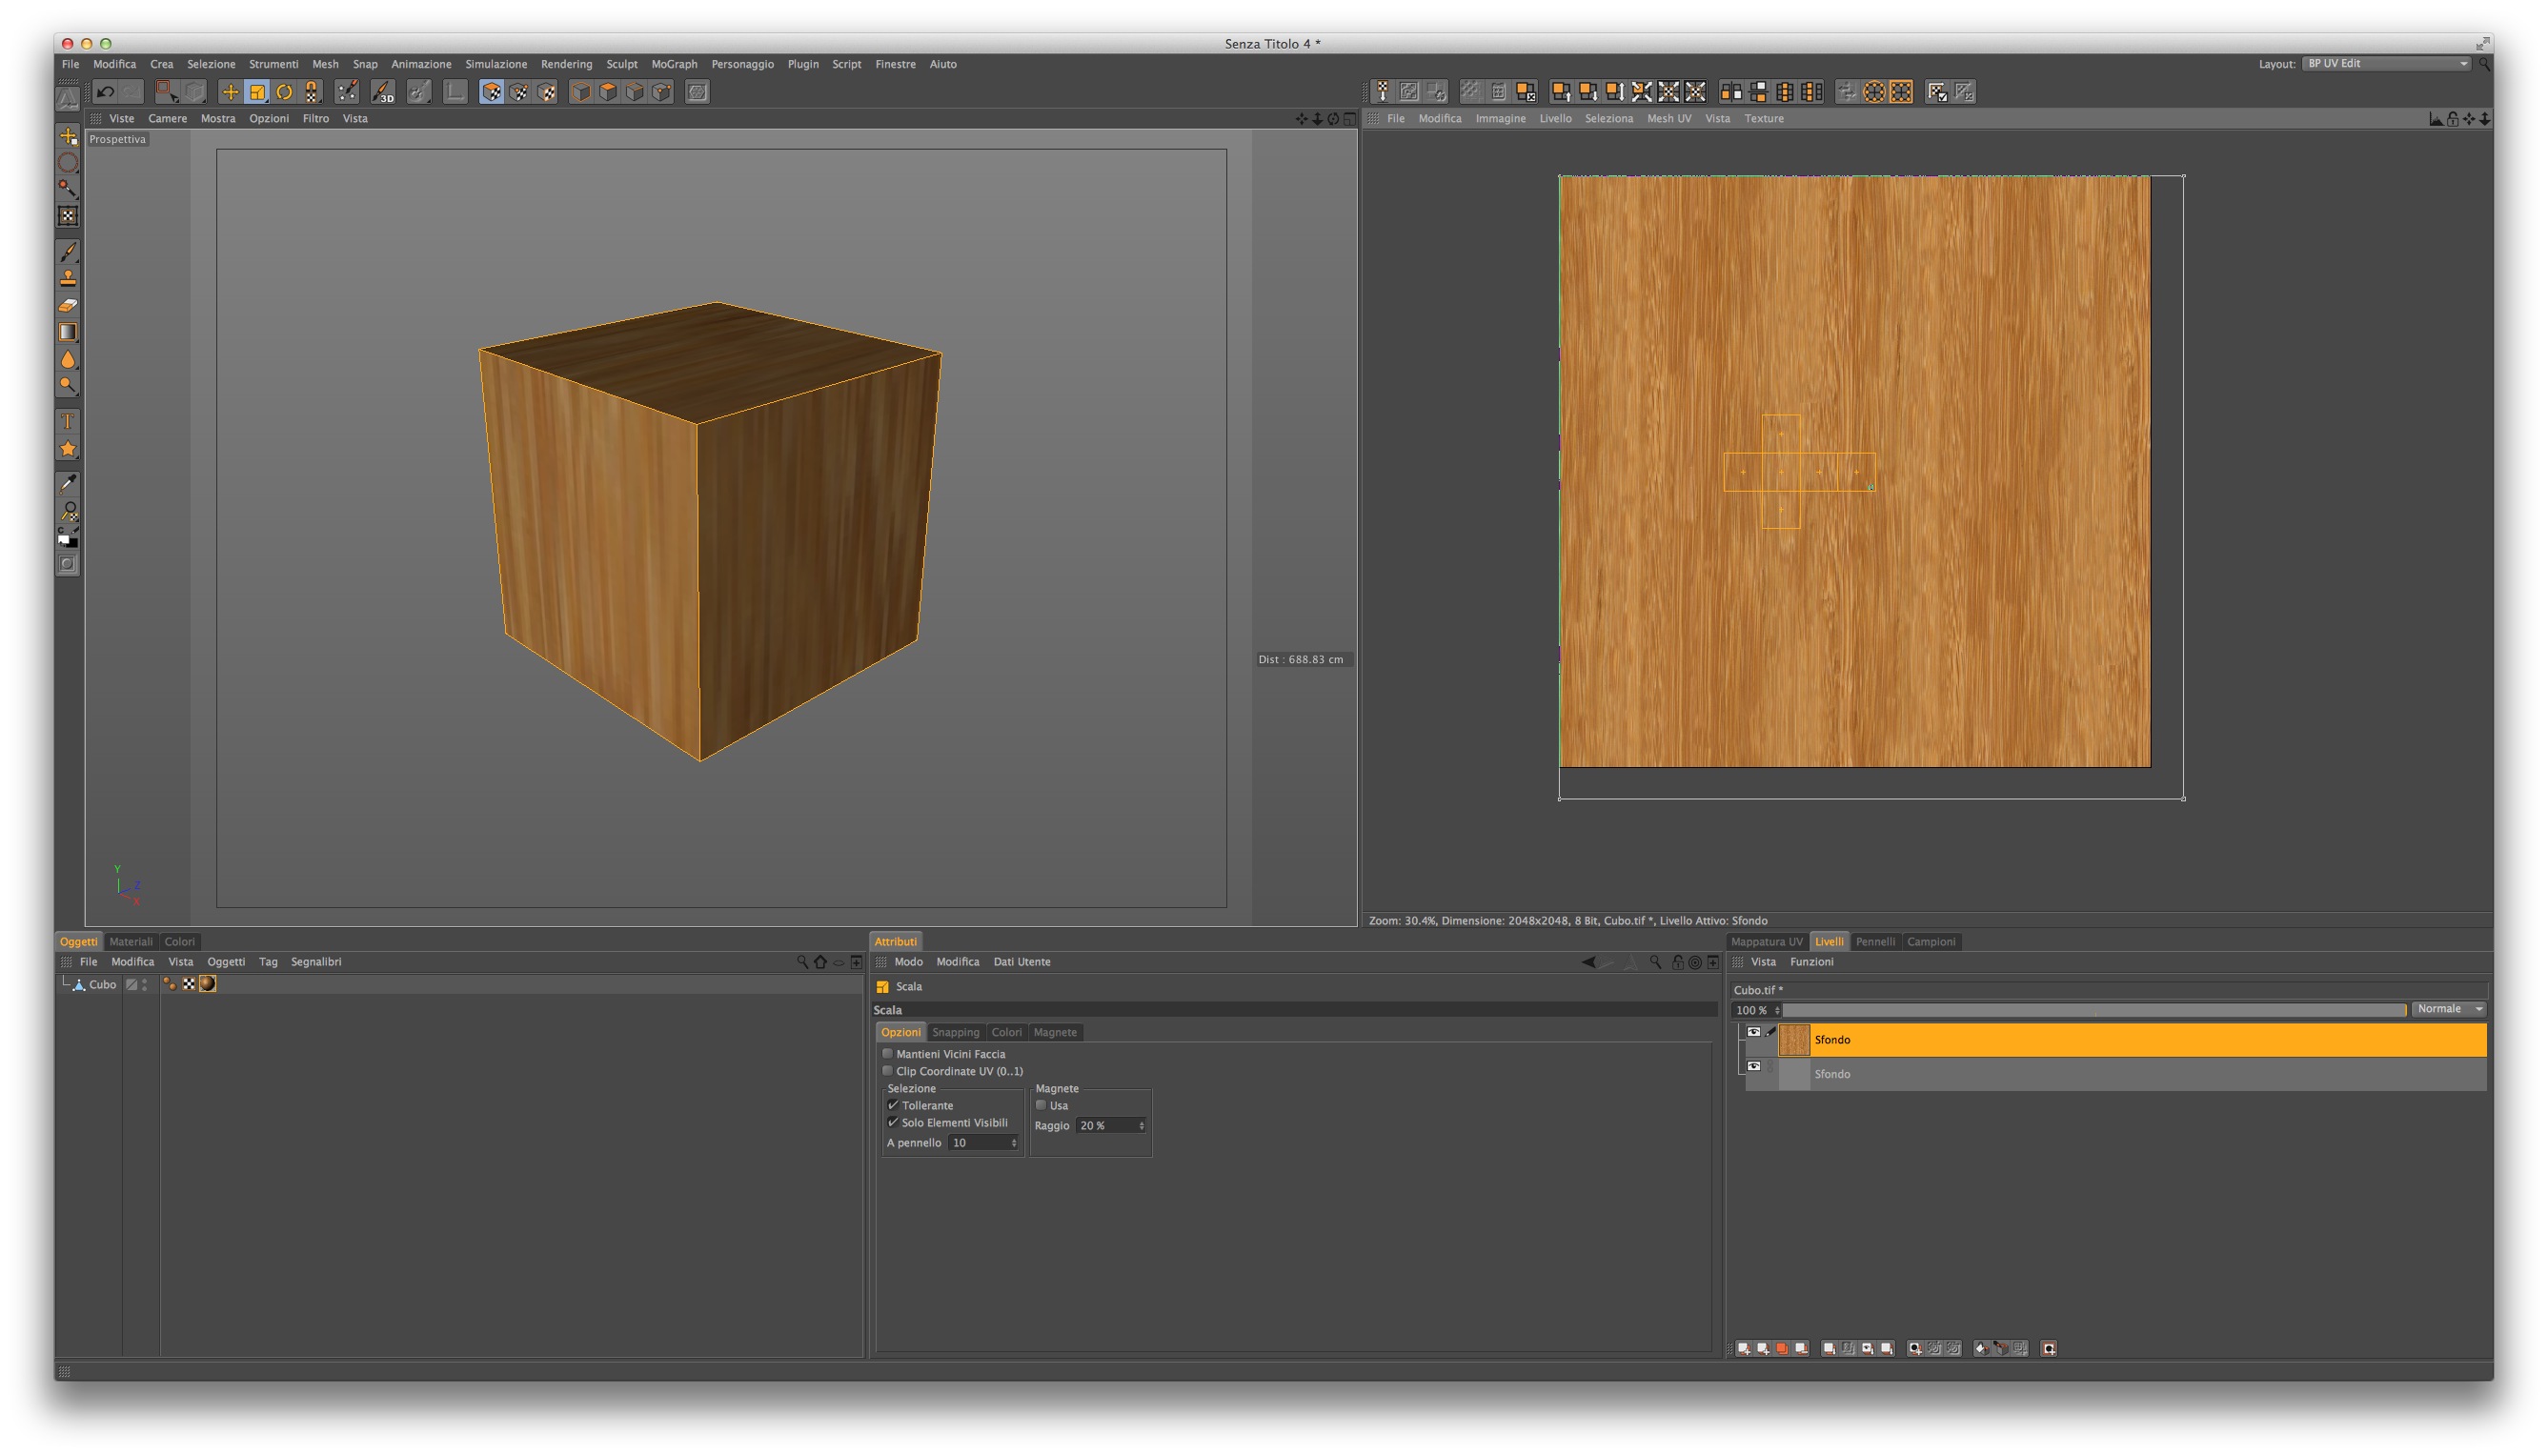Screen dimensions: 2548x1456
Task: Select the Rotate tool in top toolbar
Action: pos(284,92)
